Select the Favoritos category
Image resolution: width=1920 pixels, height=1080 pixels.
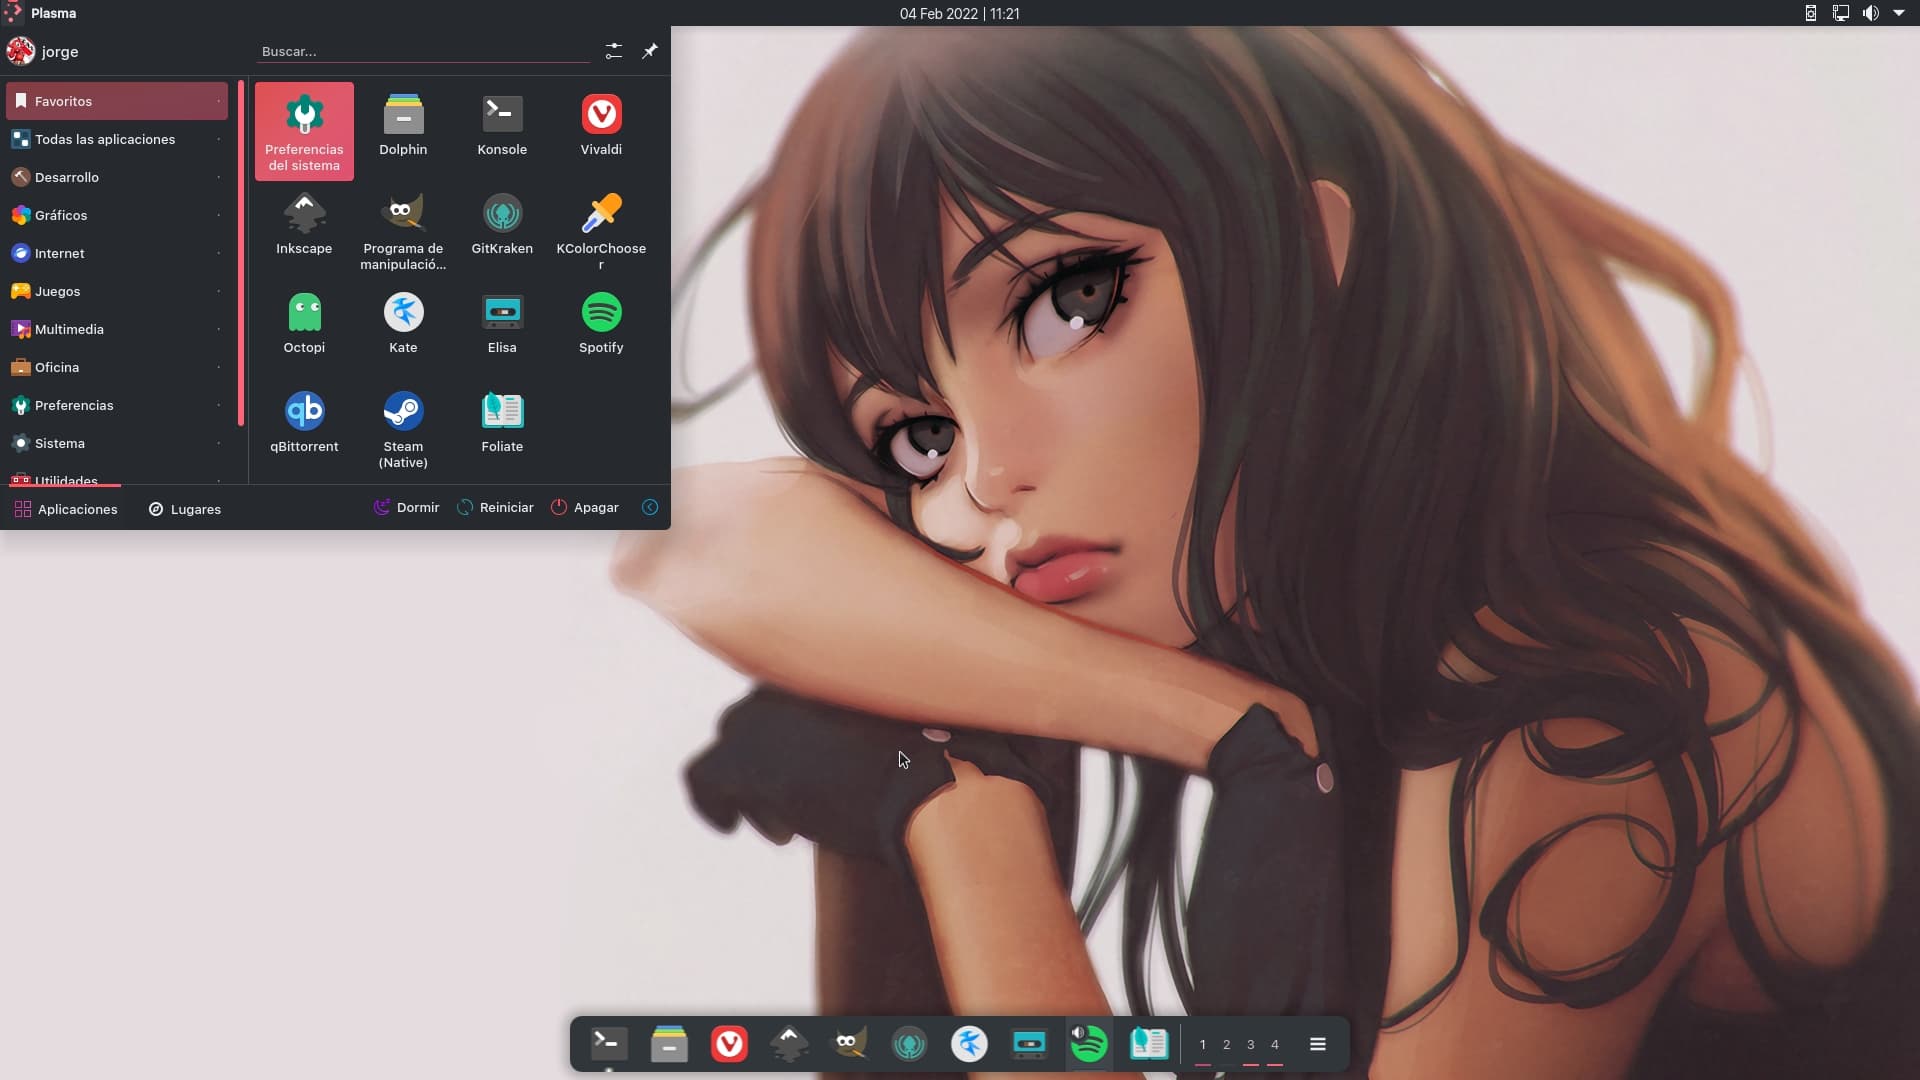coord(117,101)
